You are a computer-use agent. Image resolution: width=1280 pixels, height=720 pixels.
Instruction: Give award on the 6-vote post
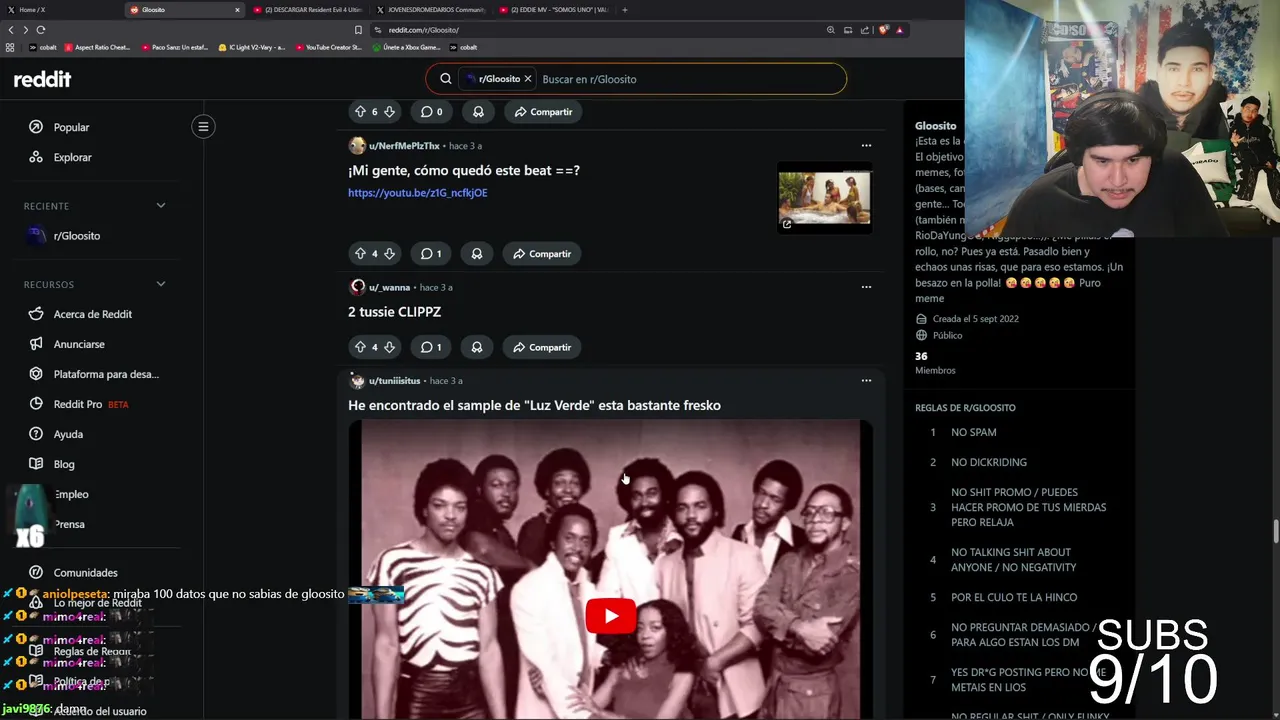pos(478,112)
